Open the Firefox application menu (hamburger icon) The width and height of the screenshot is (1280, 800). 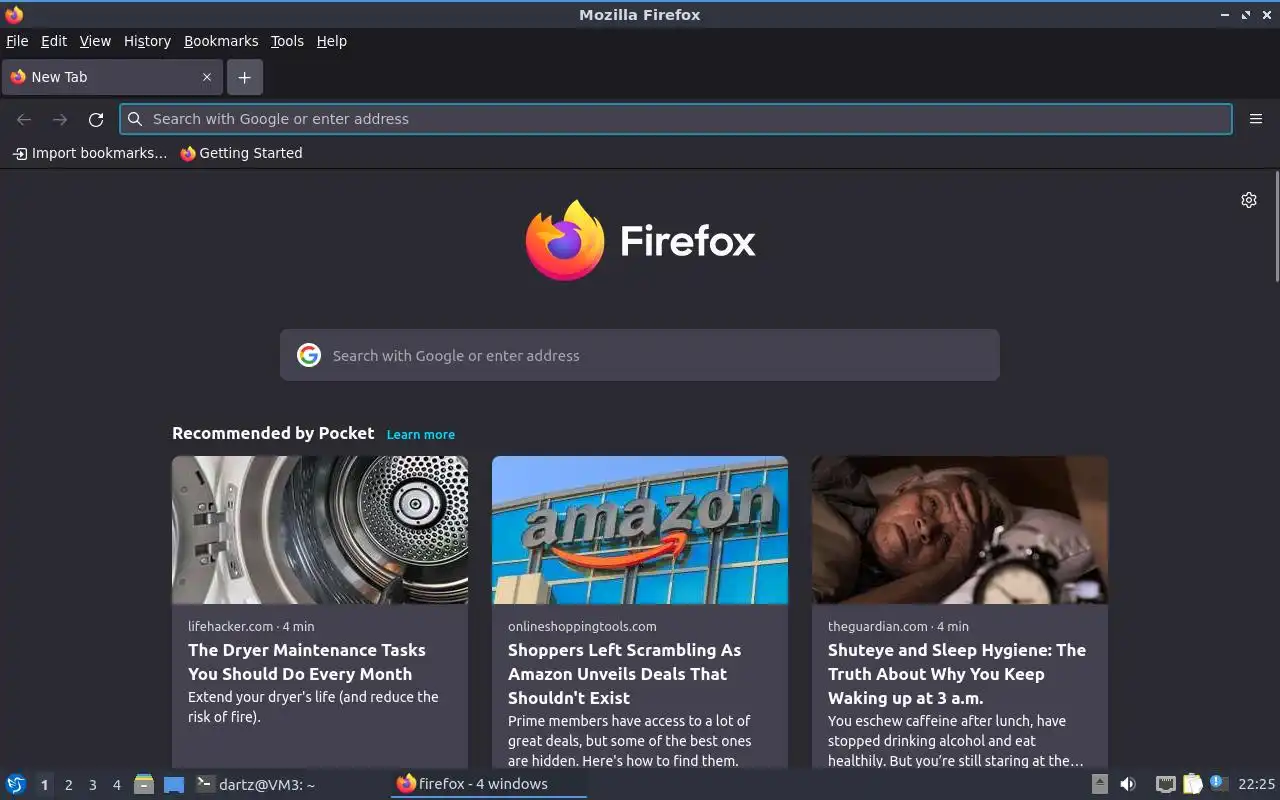click(x=1256, y=119)
